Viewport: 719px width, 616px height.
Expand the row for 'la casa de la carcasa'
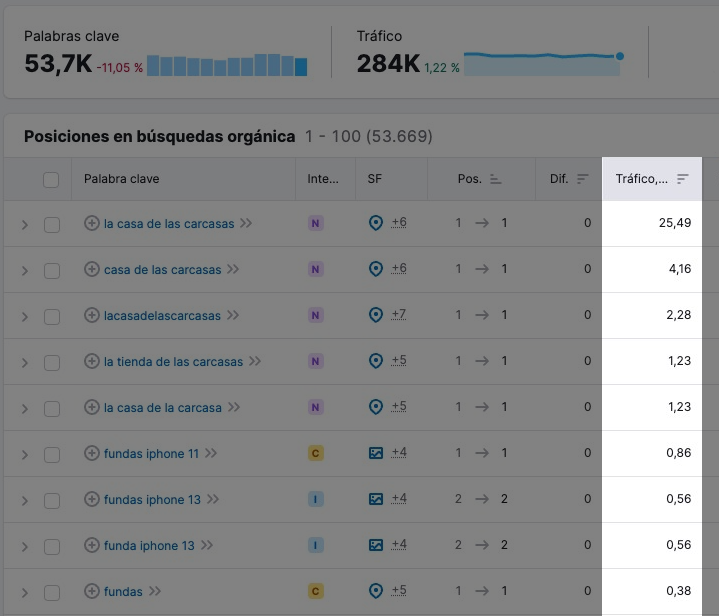(25, 408)
